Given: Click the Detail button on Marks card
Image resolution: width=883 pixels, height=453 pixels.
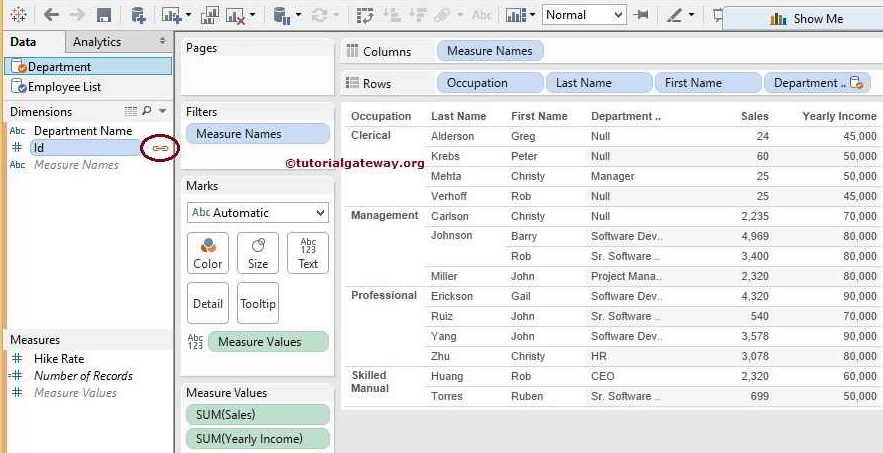Looking at the screenshot, I should click(x=208, y=303).
